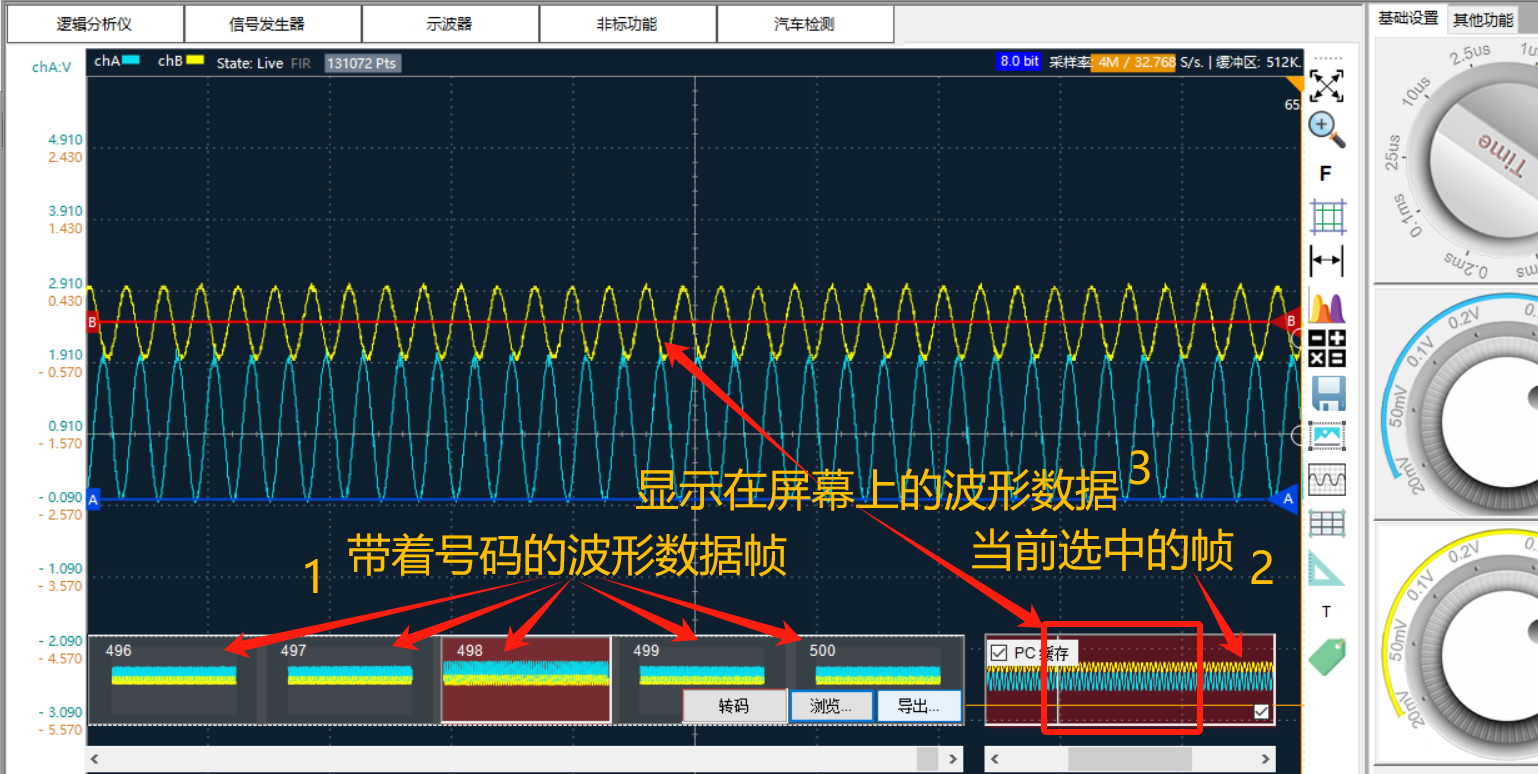Click right arrow of the frame list scrollbar
This screenshot has width=1538, height=774.
pyautogui.click(x=952, y=760)
